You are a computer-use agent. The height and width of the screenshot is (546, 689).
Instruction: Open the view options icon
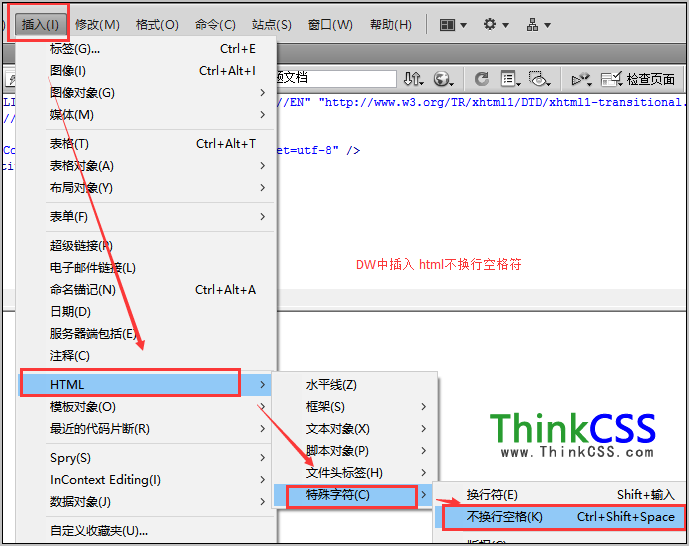click(511, 79)
